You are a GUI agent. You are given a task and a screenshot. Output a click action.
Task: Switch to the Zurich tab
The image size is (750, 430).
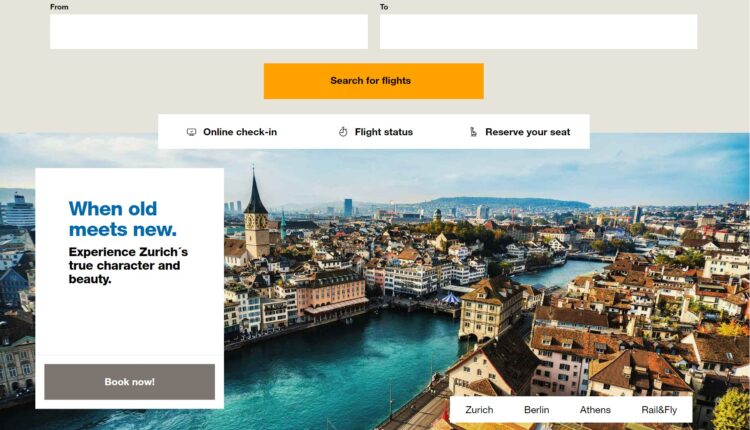(x=479, y=410)
